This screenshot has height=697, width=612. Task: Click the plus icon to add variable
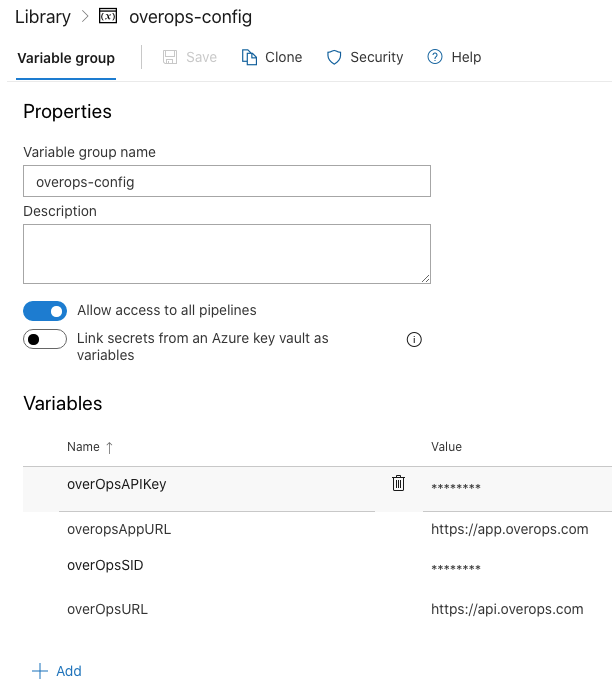tap(40, 671)
